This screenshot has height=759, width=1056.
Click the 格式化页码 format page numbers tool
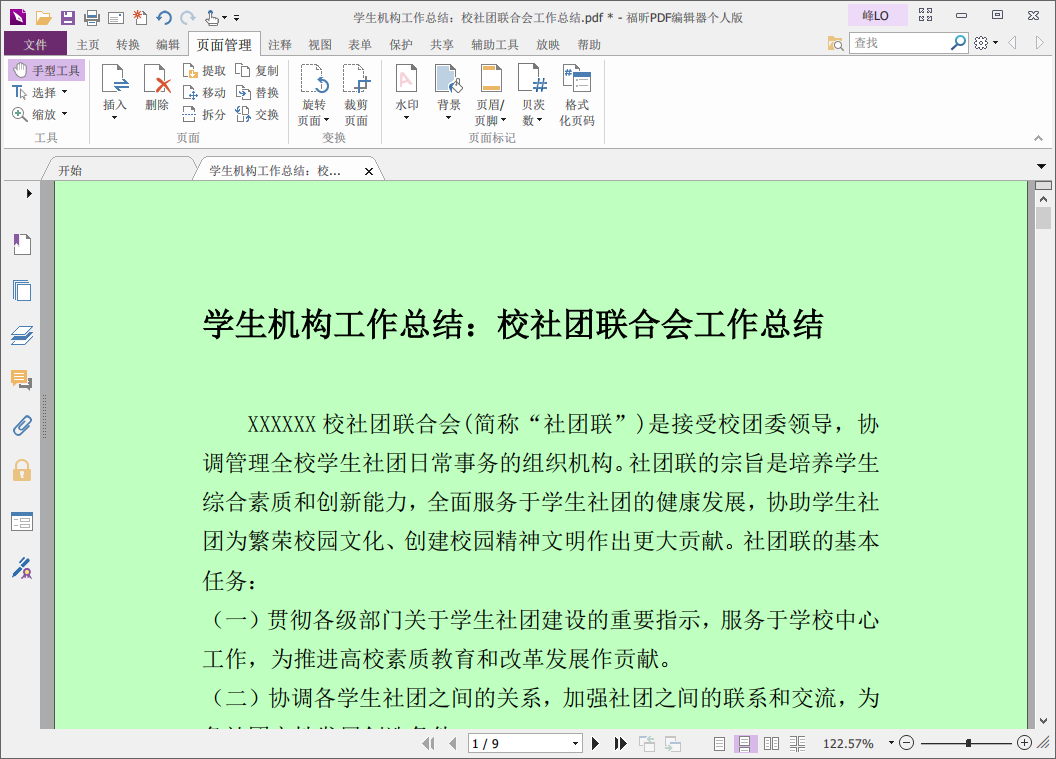[x=576, y=95]
